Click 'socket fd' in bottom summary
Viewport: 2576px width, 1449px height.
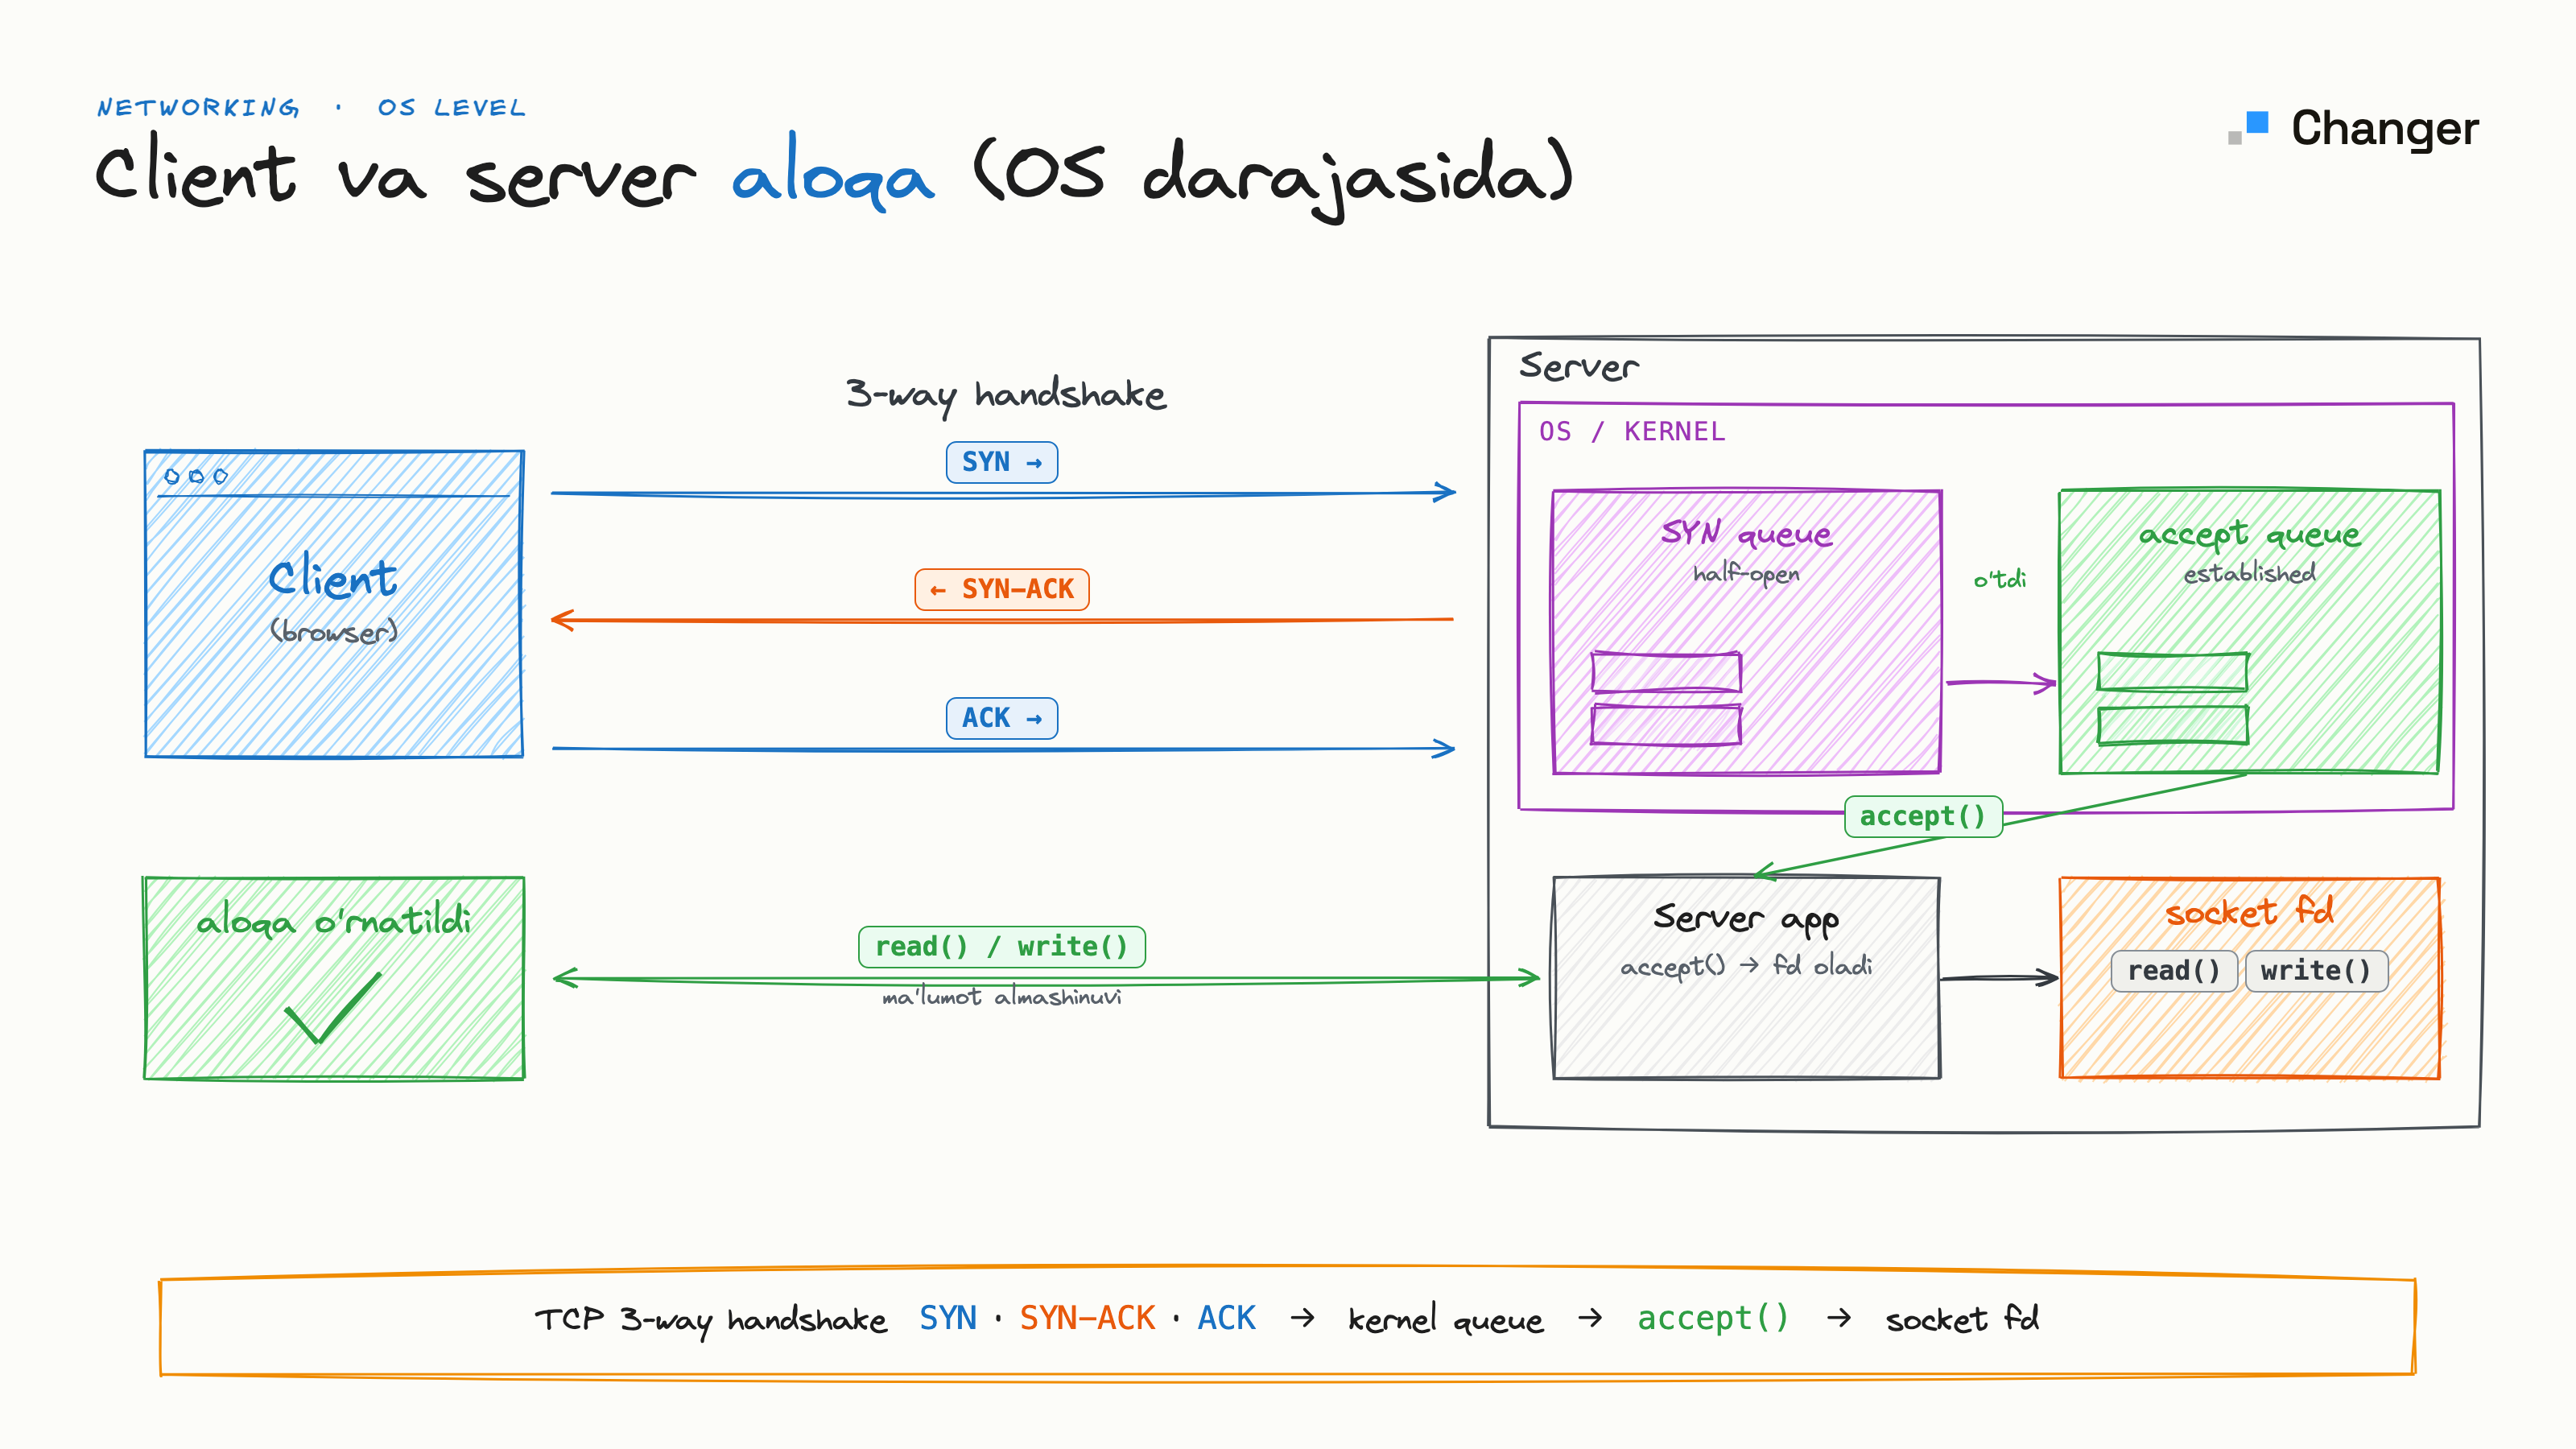click(x=1961, y=1319)
